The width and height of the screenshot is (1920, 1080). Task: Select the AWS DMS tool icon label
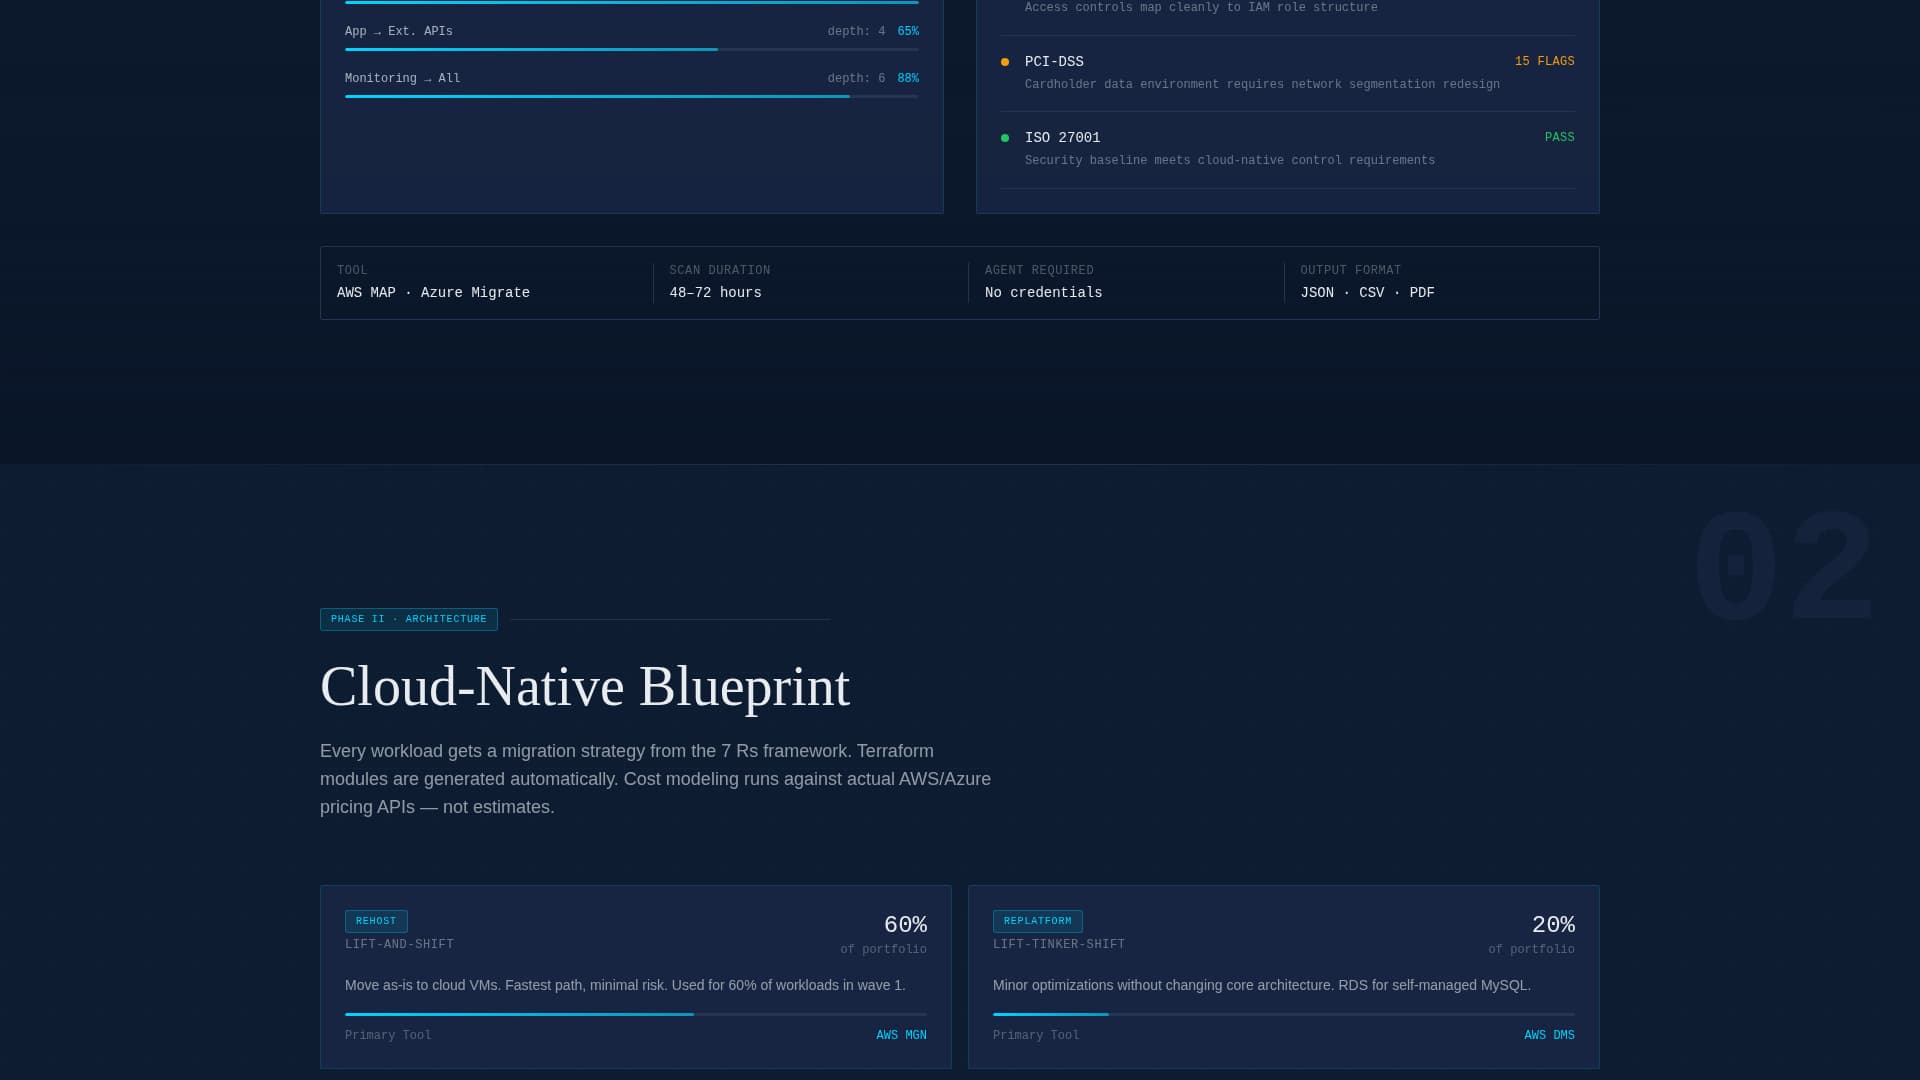[x=1548, y=1035]
